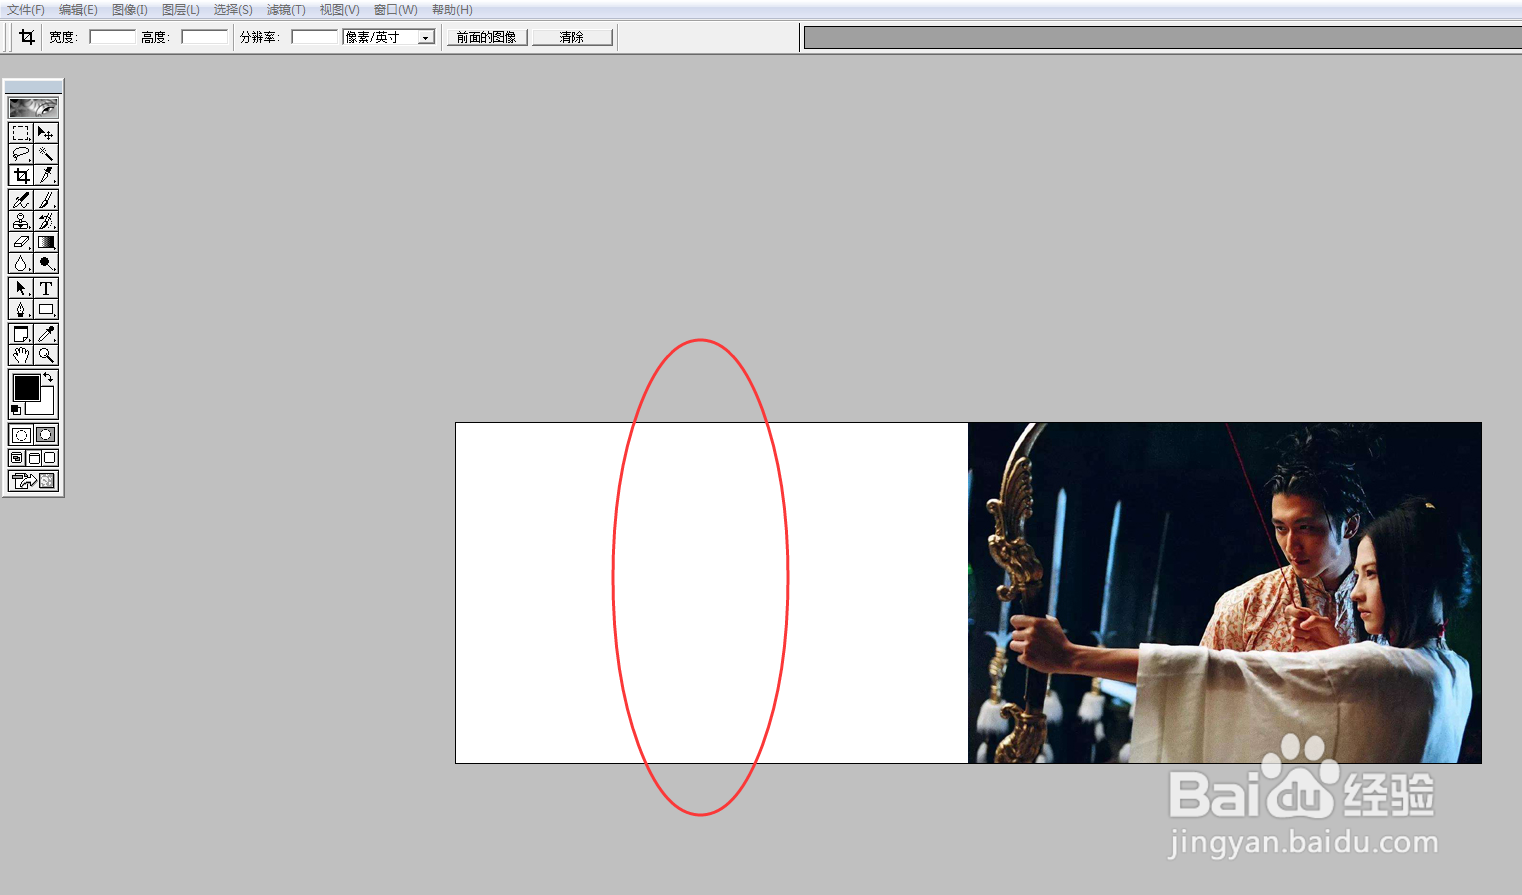Select the Move tool
The height and width of the screenshot is (895, 1522).
[x=46, y=133]
